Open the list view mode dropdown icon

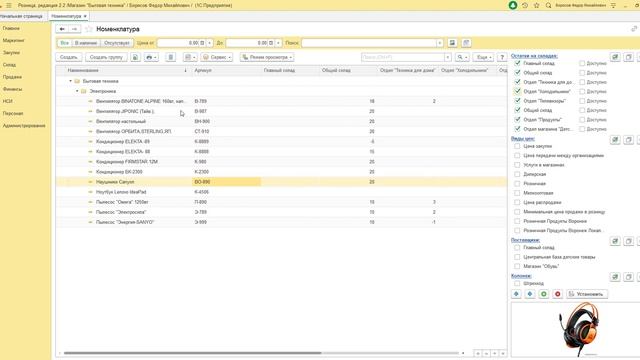coord(190,57)
